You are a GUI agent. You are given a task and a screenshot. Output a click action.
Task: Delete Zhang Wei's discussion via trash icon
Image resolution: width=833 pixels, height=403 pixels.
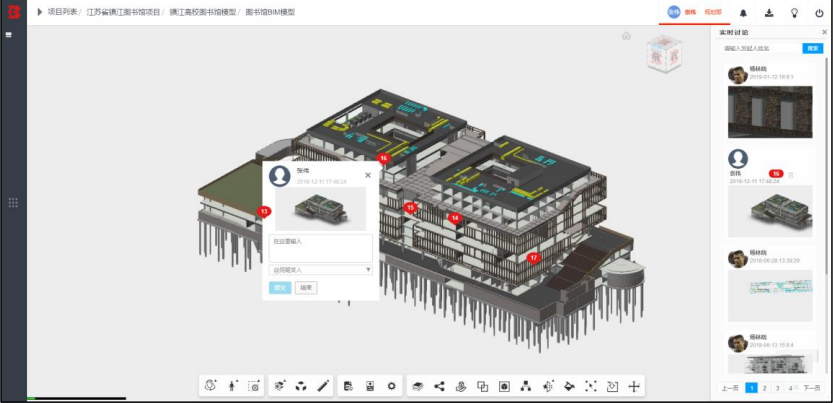(790, 175)
